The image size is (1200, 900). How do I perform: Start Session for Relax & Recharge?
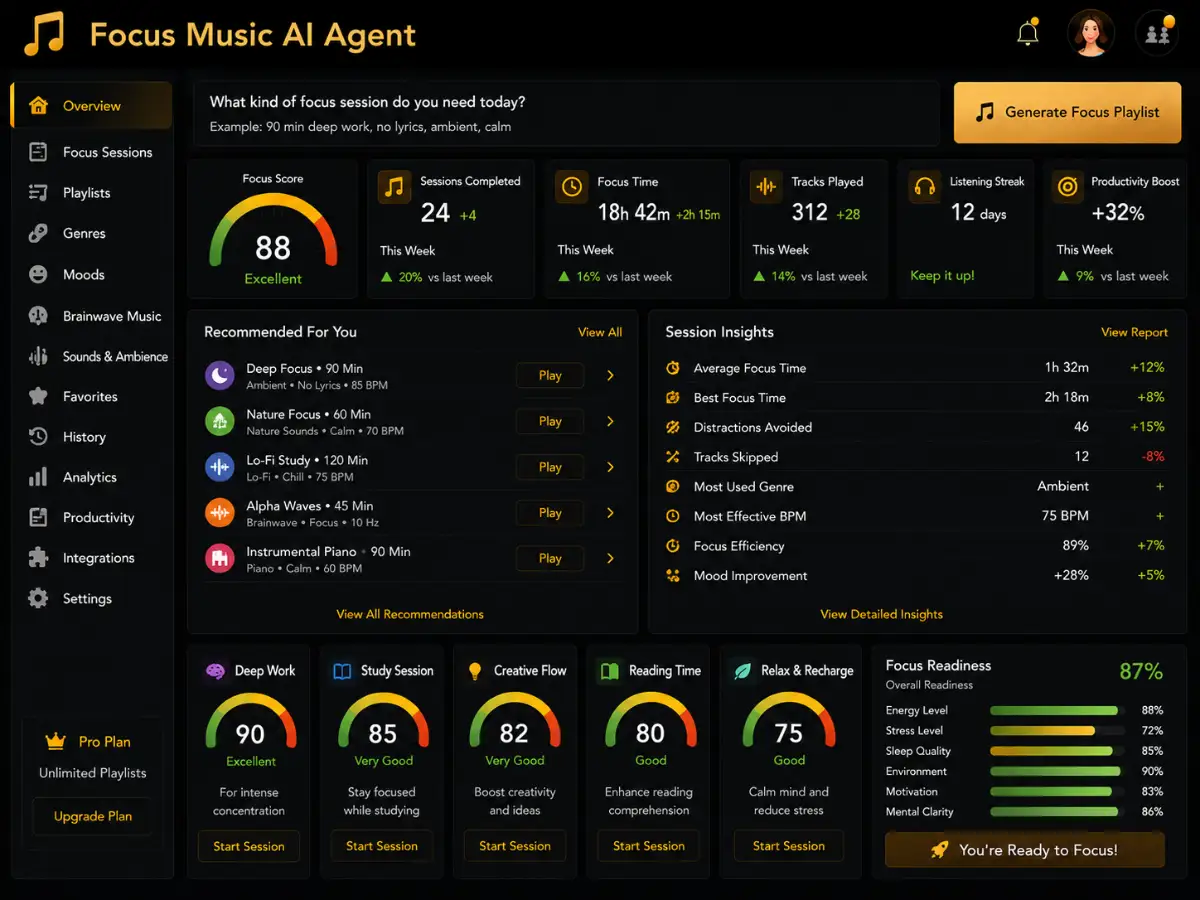pyautogui.click(x=789, y=846)
